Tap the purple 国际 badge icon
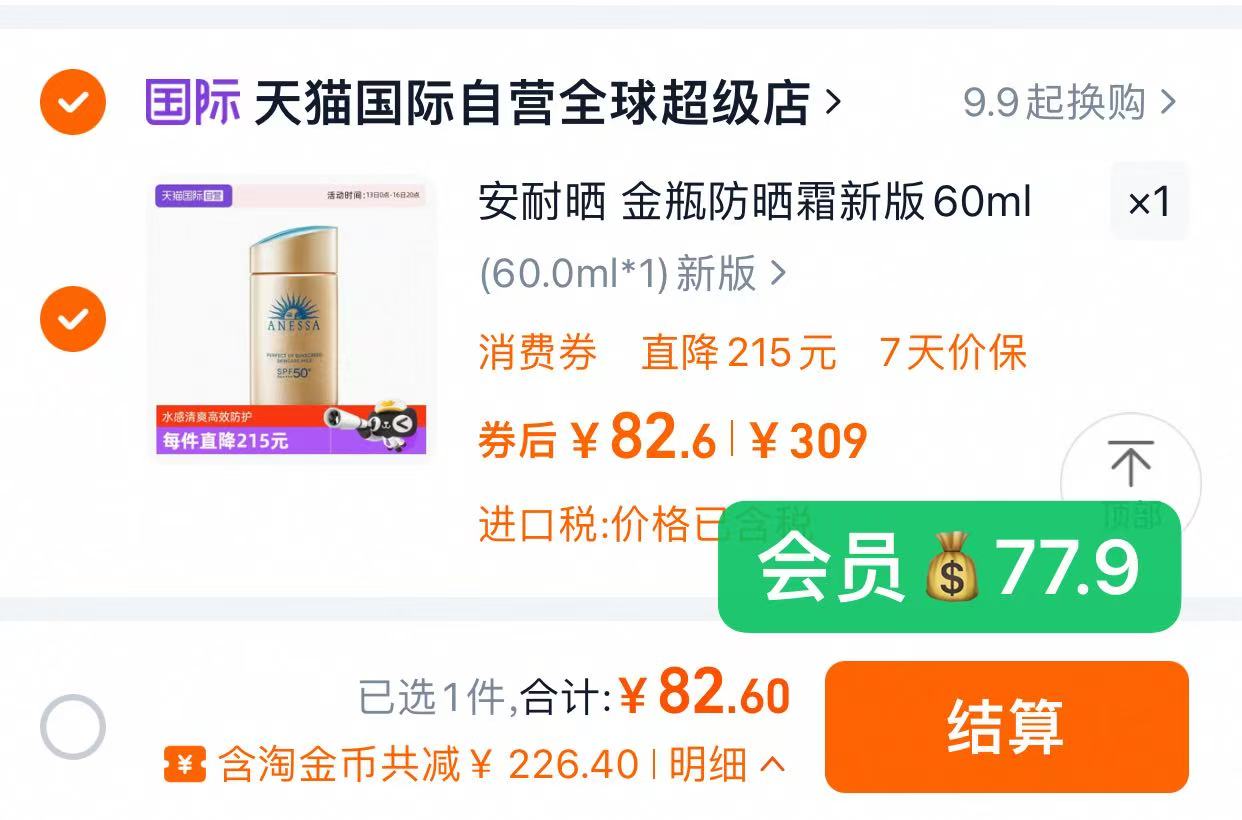The width and height of the screenshot is (1242, 820). (193, 102)
